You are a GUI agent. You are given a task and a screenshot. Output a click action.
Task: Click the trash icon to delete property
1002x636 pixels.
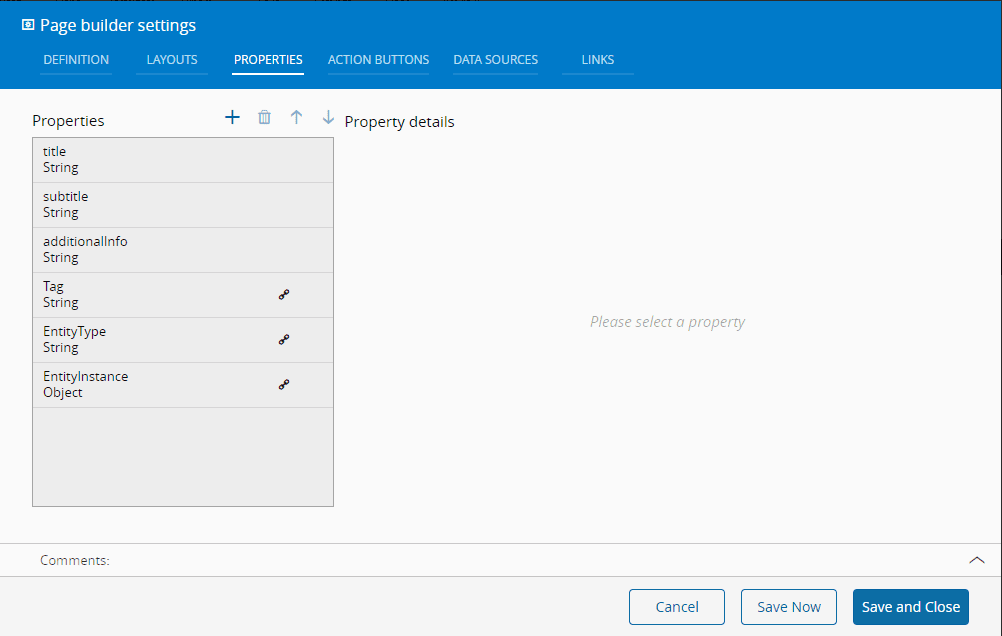coord(265,118)
